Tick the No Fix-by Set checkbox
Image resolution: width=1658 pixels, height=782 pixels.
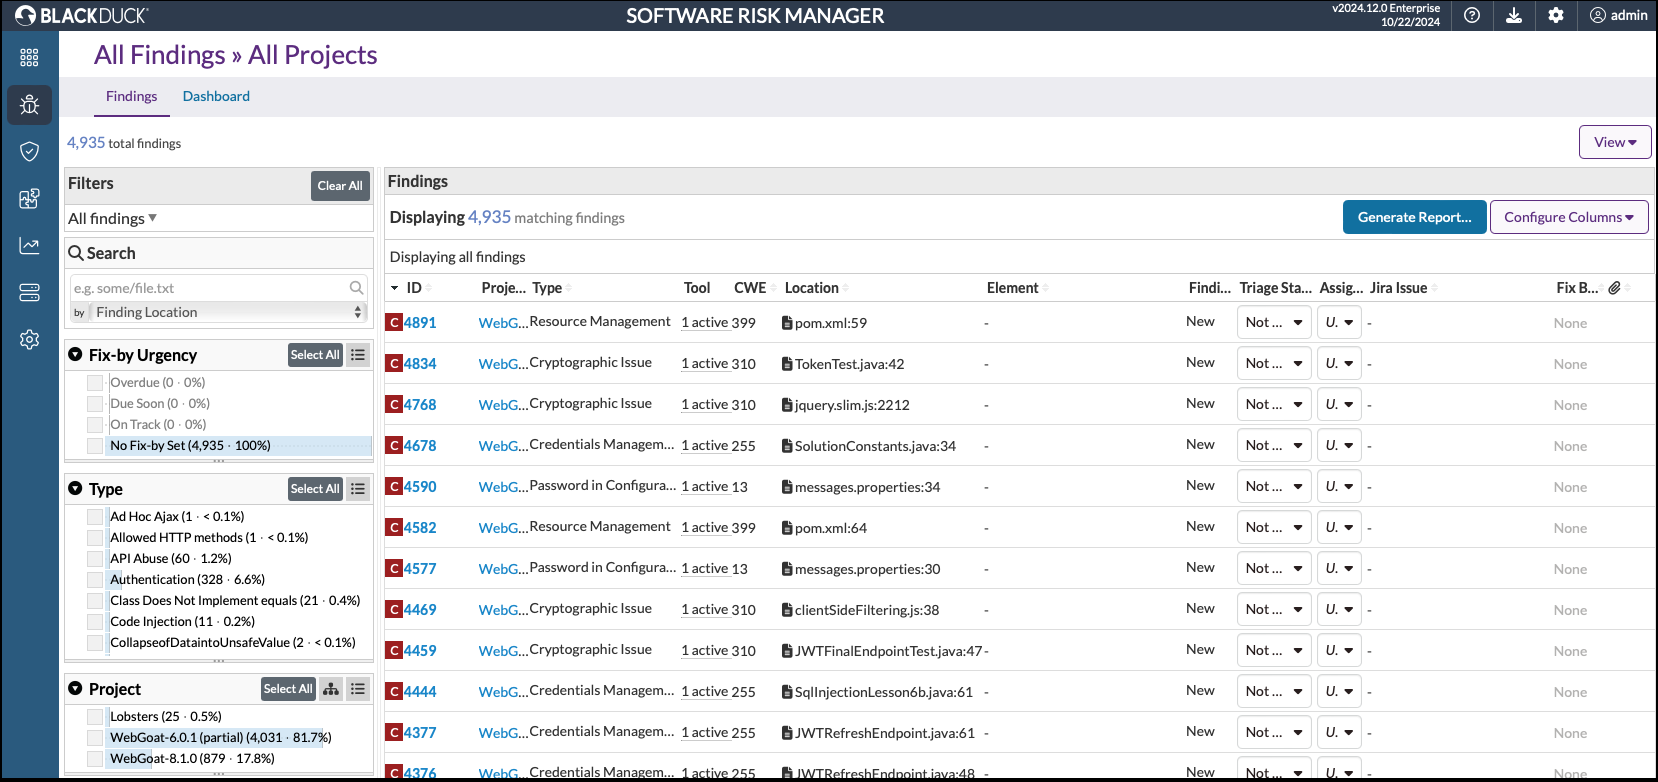[95, 446]
